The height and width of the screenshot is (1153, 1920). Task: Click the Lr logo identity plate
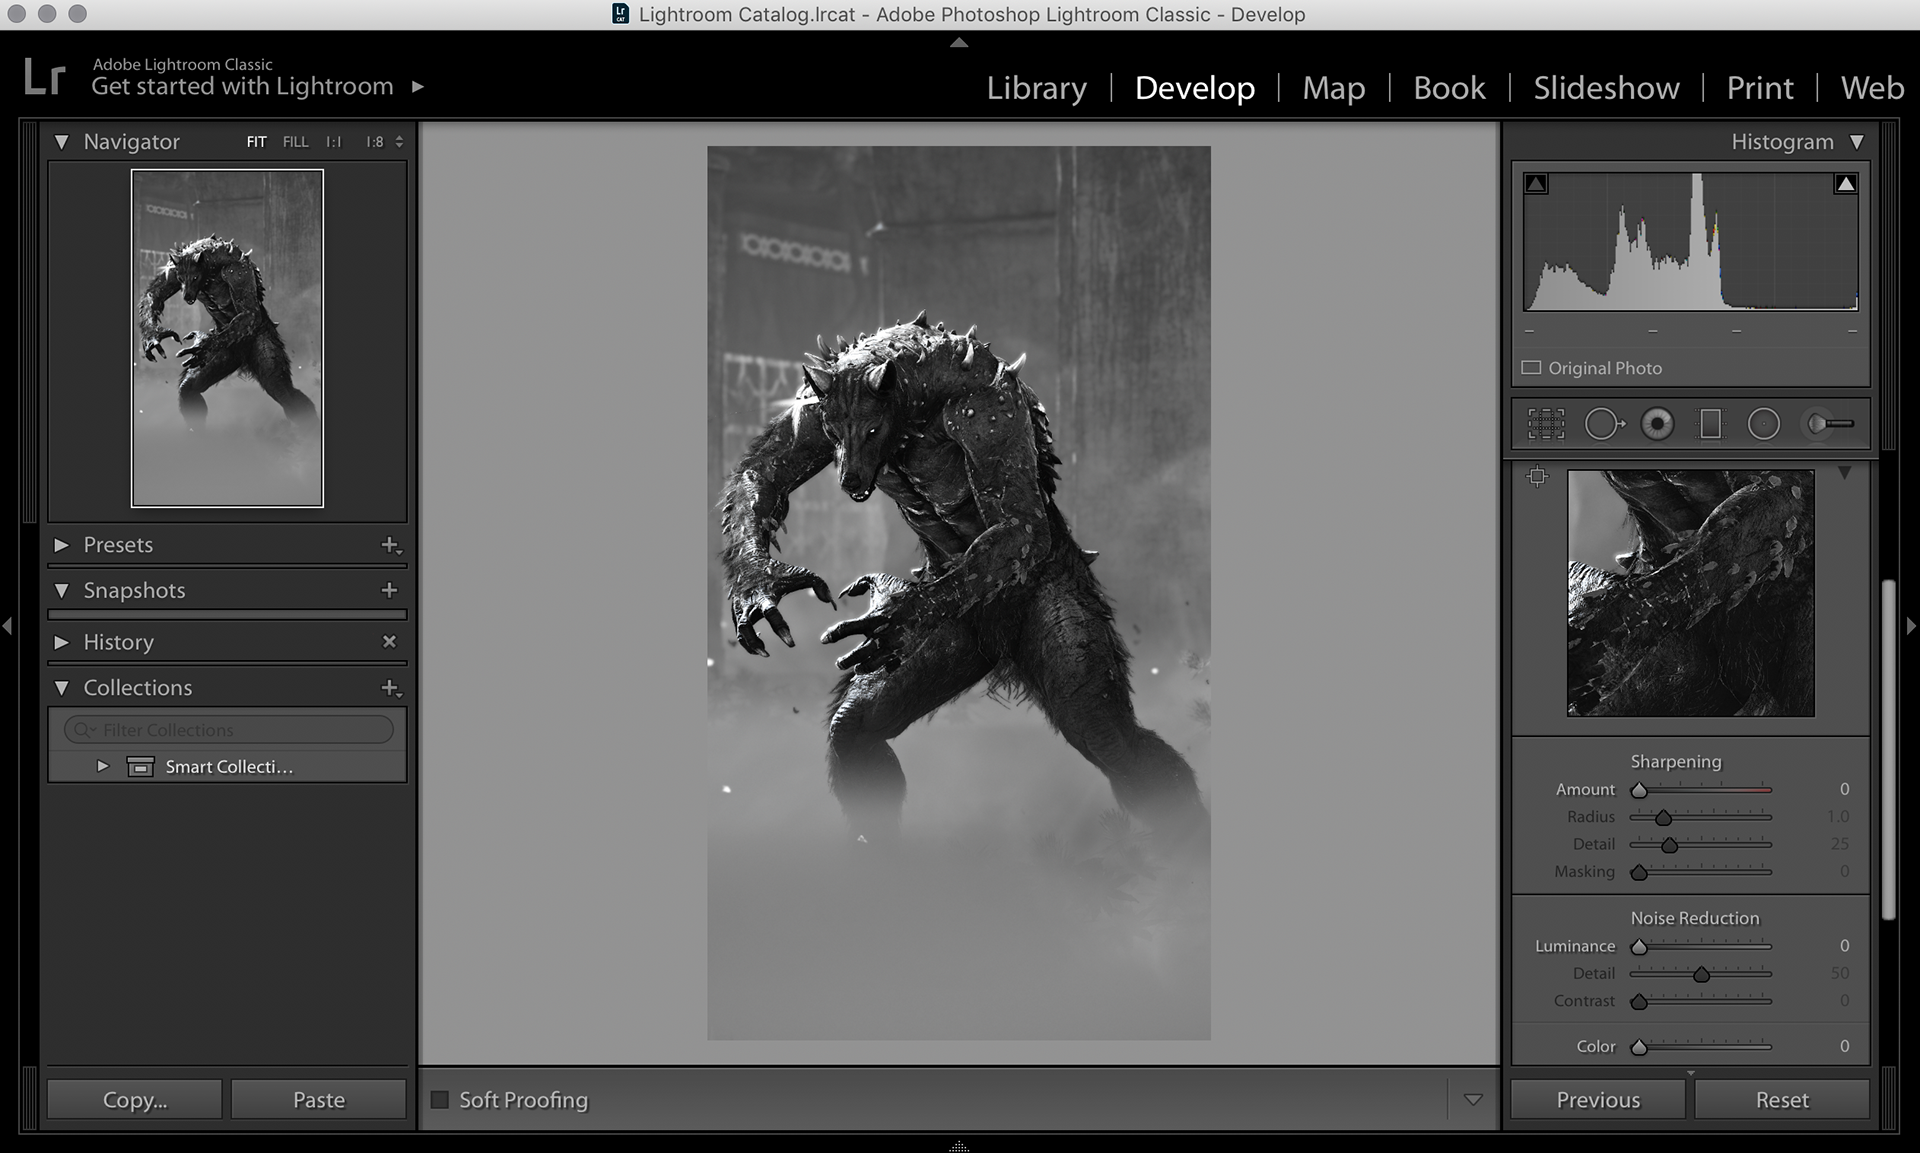click(x=44, y=77)
